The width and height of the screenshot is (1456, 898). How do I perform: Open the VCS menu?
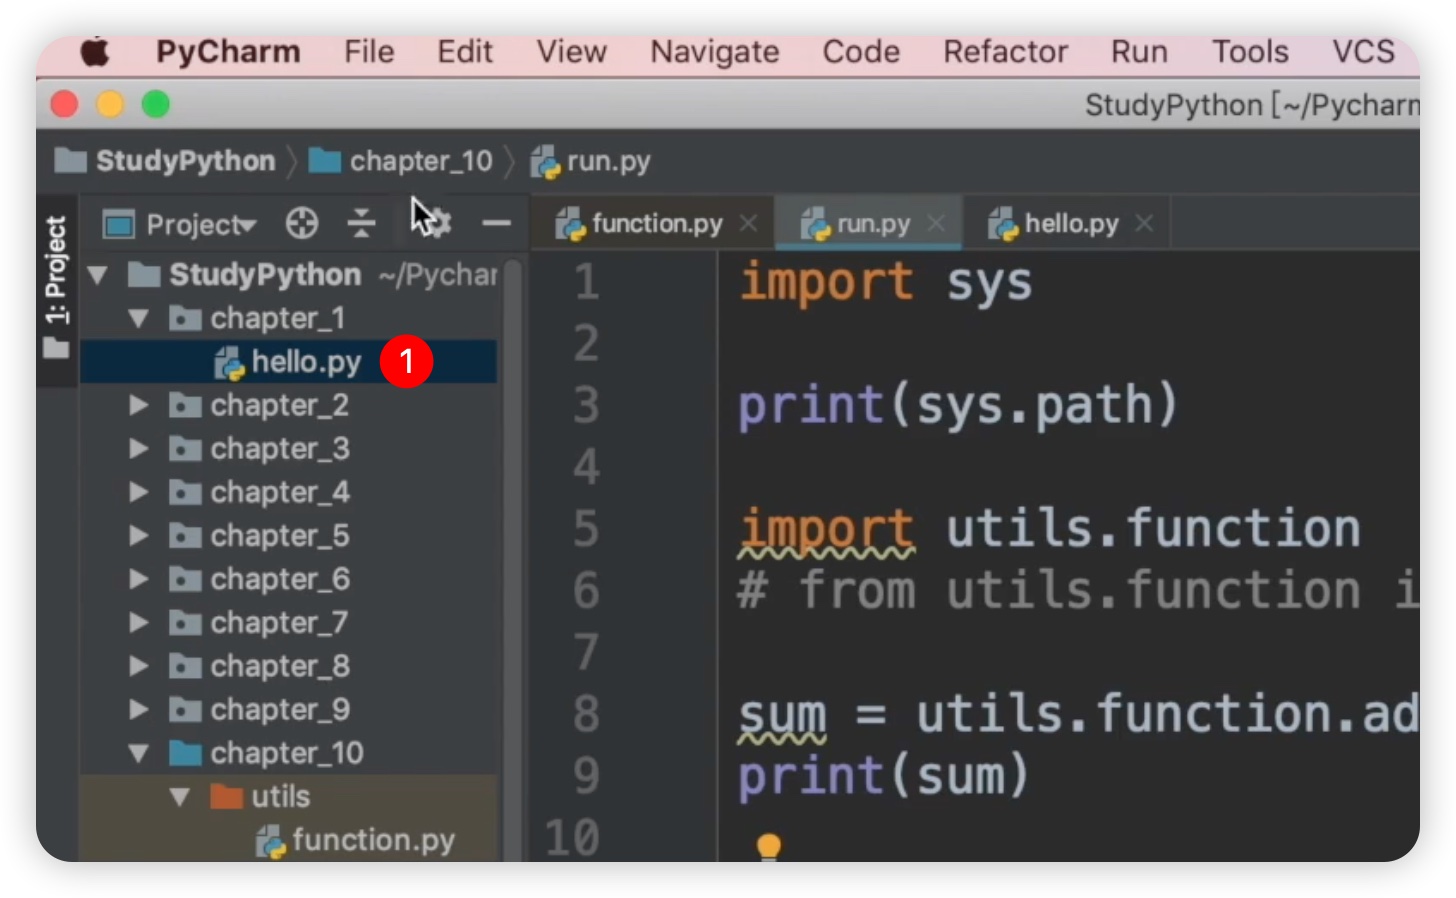point(1363,52)
